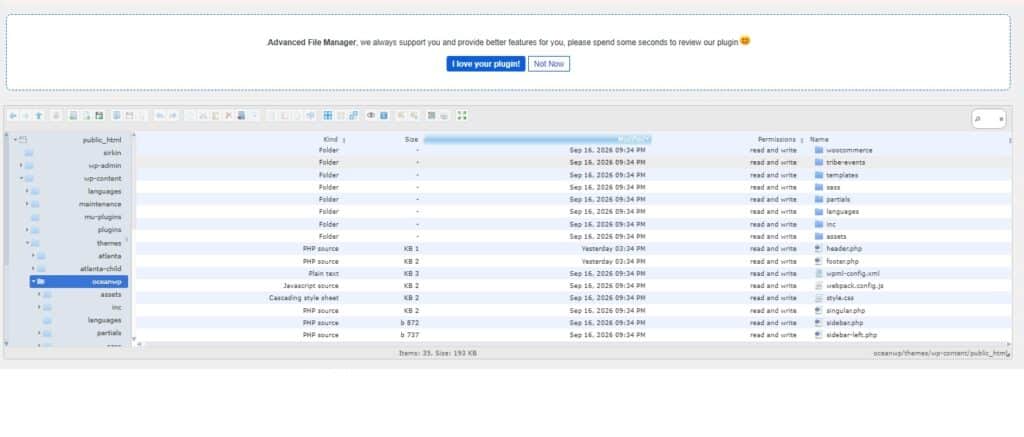
Task: Sort the list by the Kind column header
Action: click(x=330, y=139)
